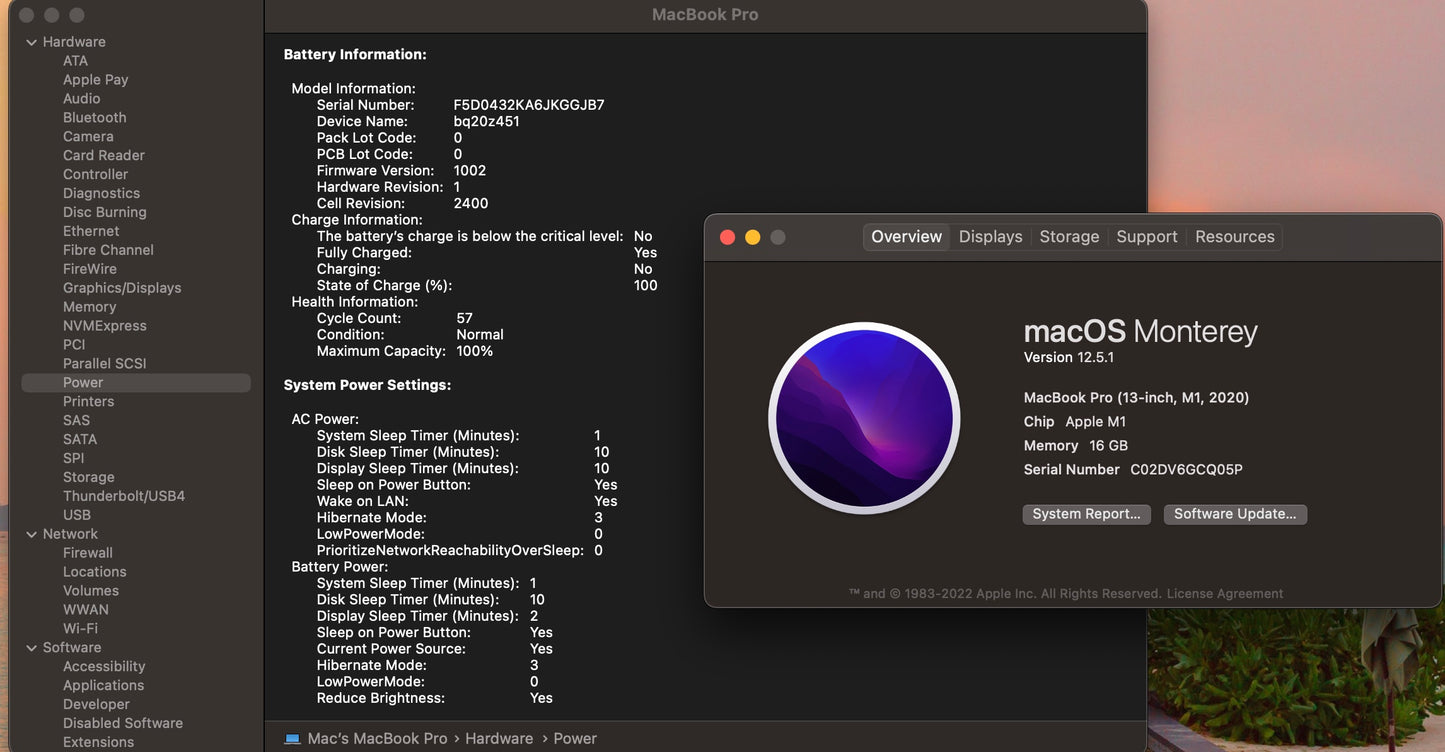Minimize the About This Mac window
The width and height of the screenshot is (1445, 752).
pyautogui.click(x=753, y=237)
